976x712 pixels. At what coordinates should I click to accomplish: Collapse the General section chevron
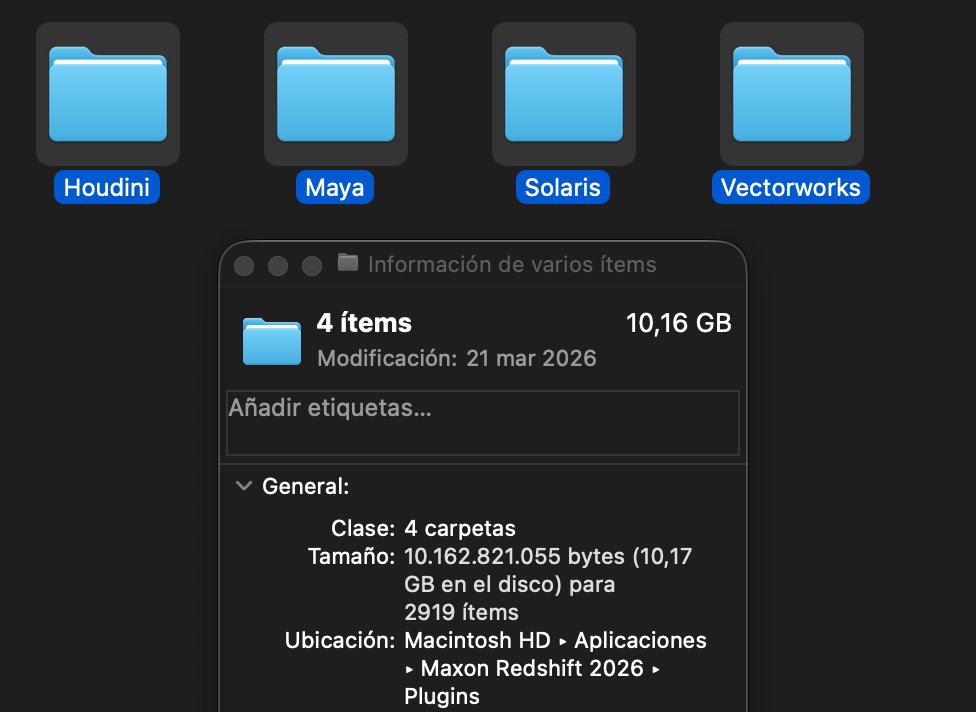point(244,485)
